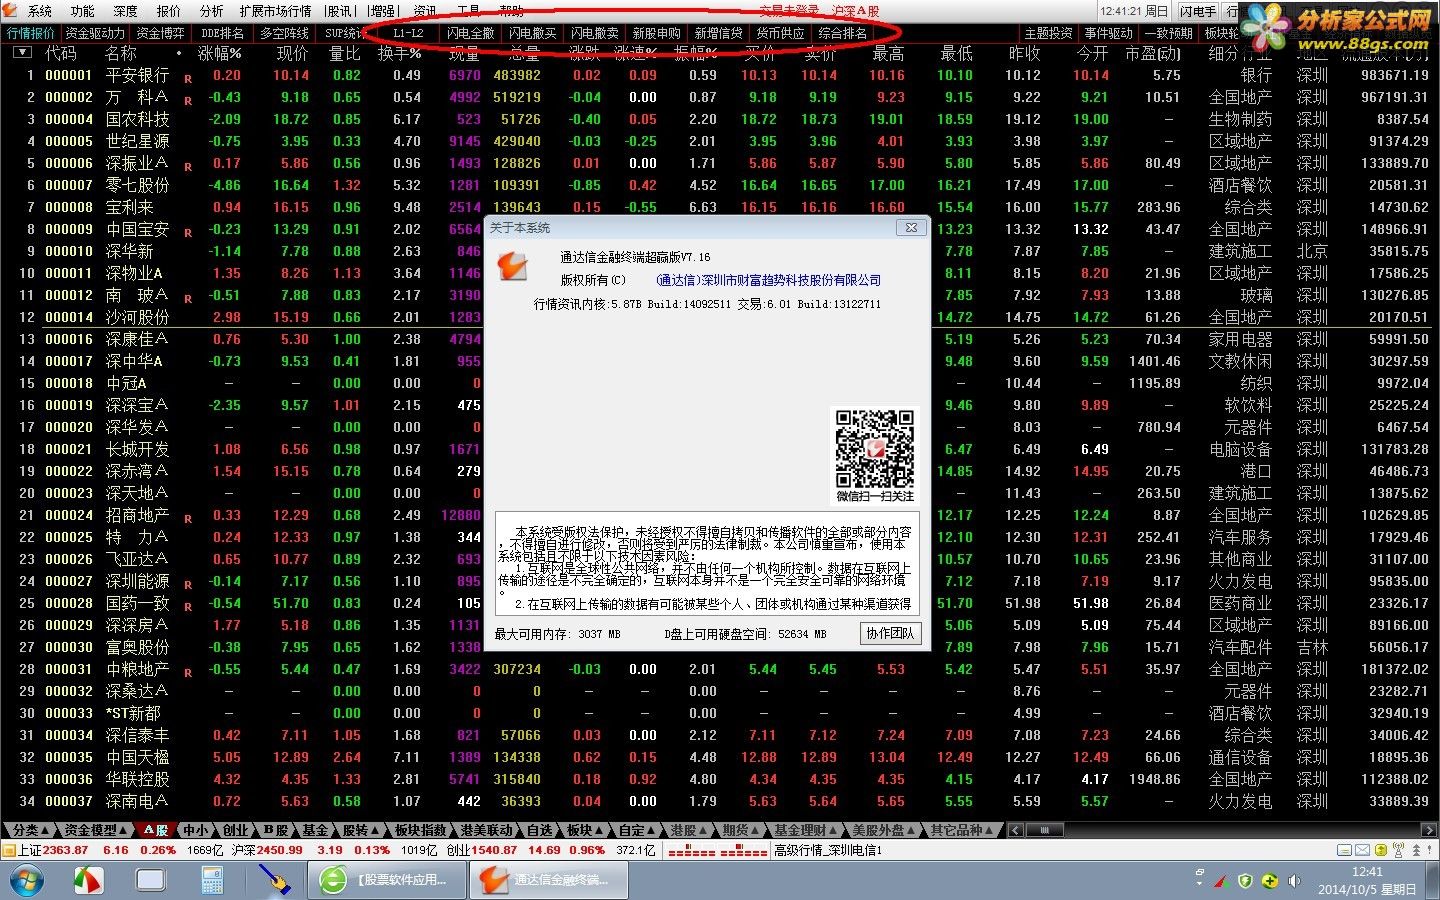Open the 功能 menu

pyautogui.click(x=83, y=11)
